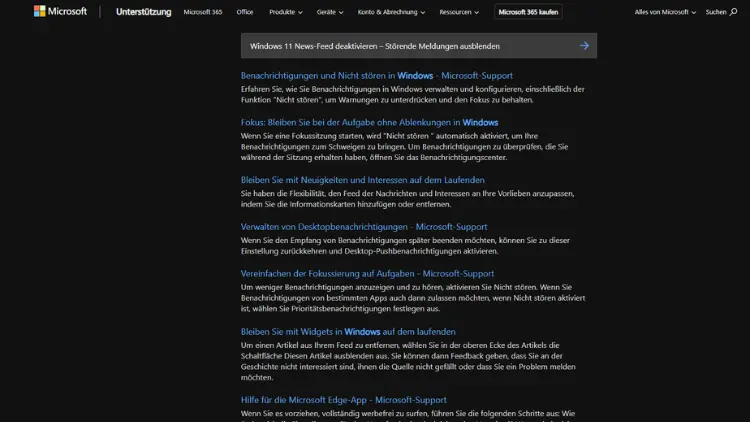The height and width of the screenshot is (422, 750).
Task: Click the Microsoft logo icon
Action: [x=39, y=11]
